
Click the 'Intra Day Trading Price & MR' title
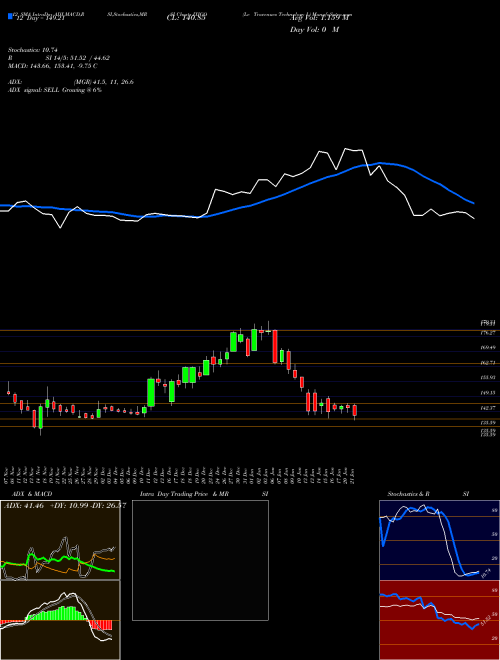(184, 494)
